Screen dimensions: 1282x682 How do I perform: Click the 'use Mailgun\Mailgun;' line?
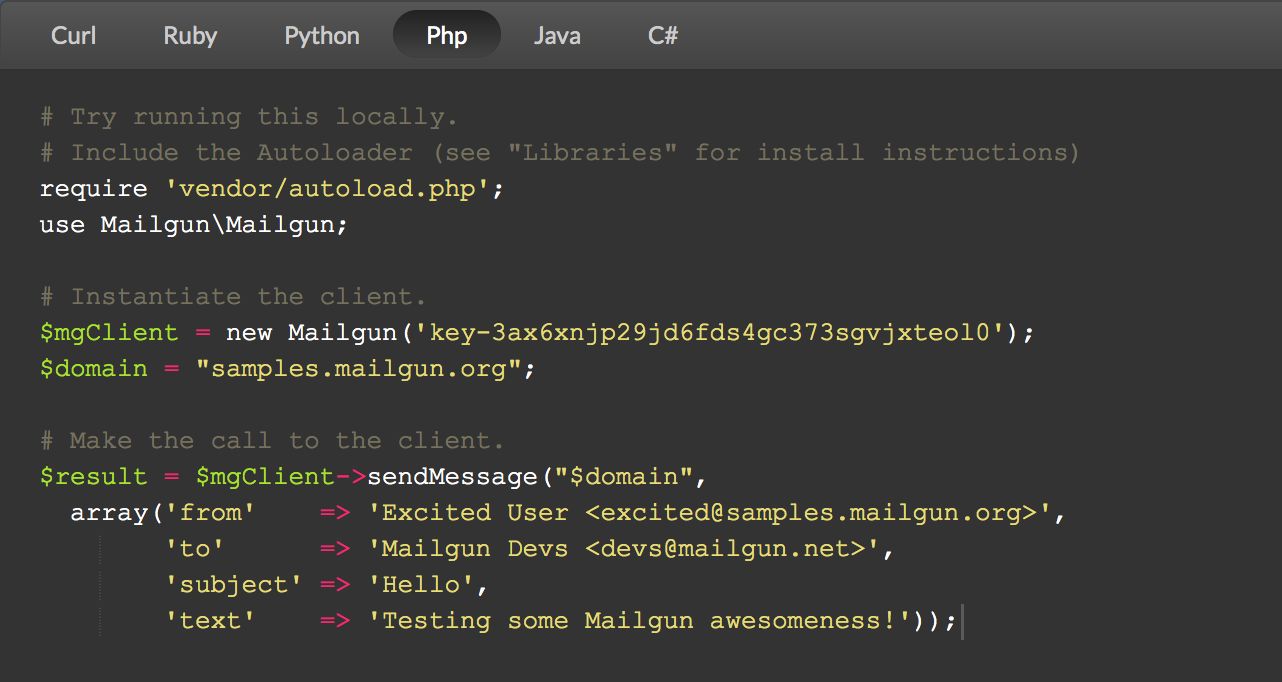coord(193,225)
